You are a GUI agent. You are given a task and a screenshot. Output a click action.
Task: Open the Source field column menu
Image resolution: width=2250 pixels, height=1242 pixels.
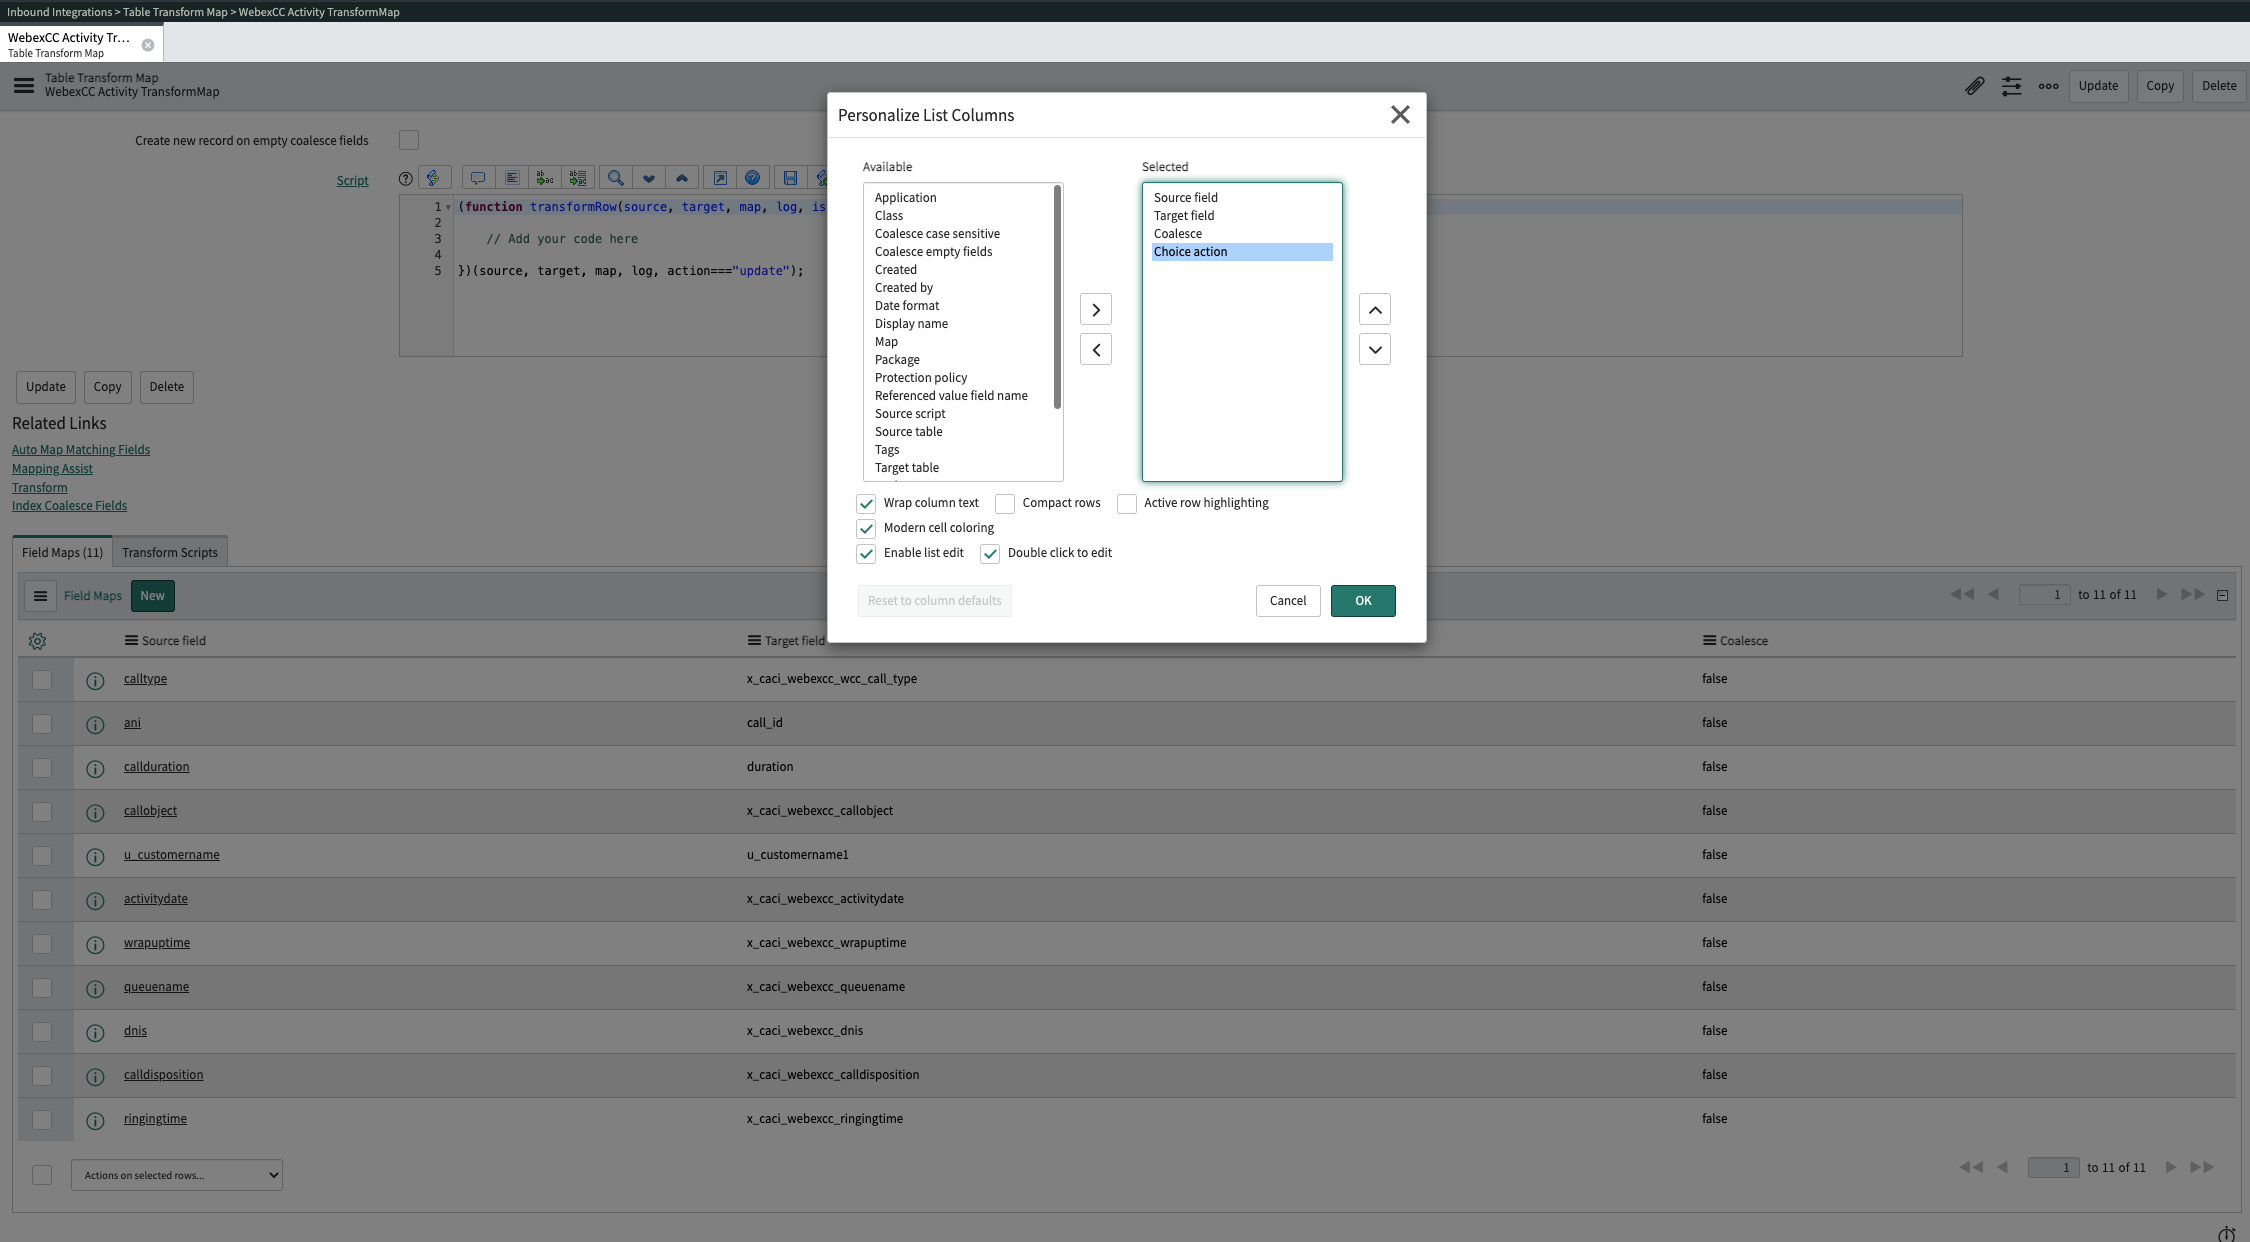pos(131,640)
